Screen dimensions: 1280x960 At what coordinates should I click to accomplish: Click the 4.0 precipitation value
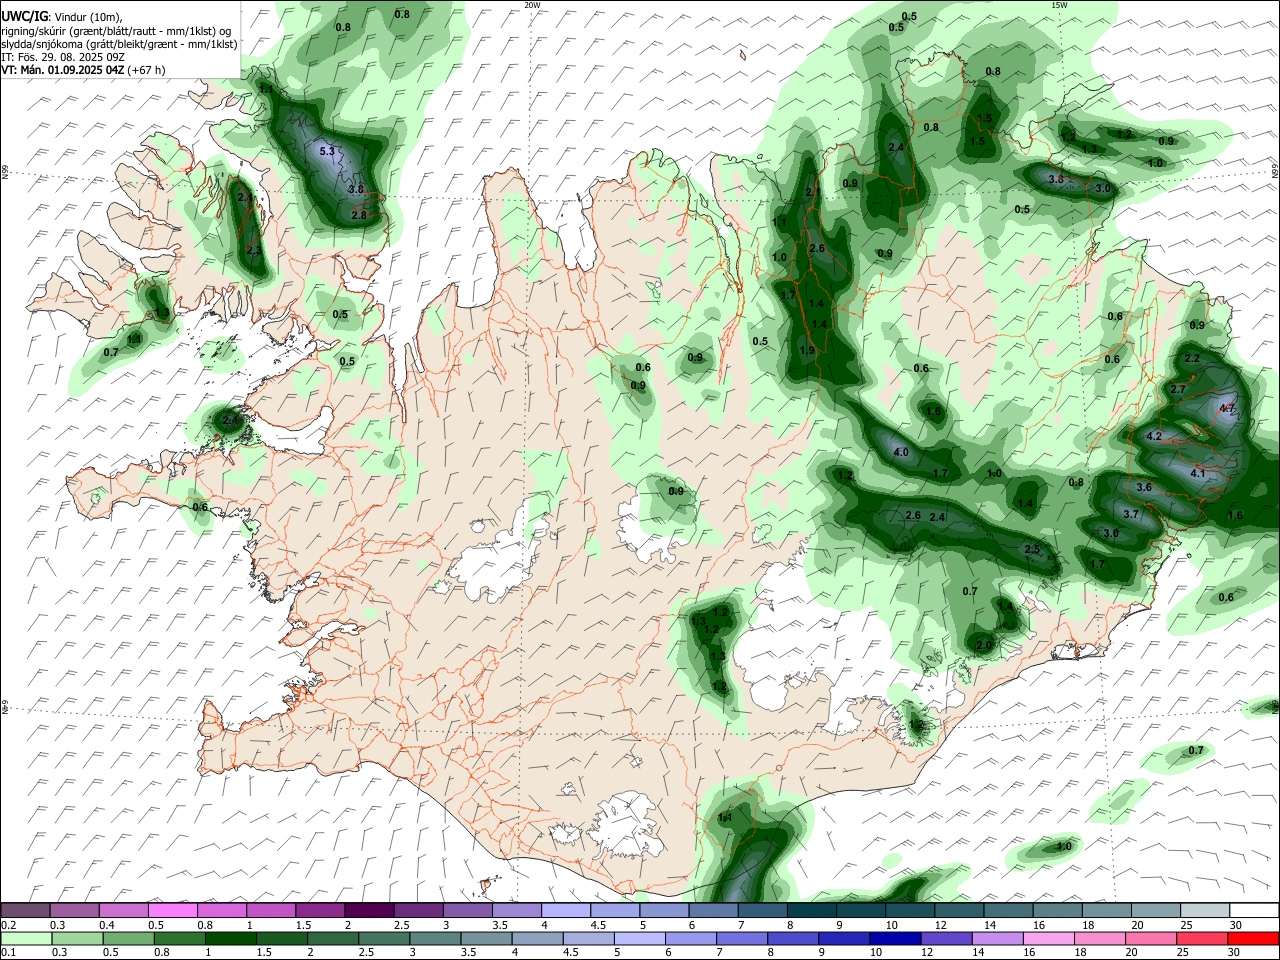900,452
